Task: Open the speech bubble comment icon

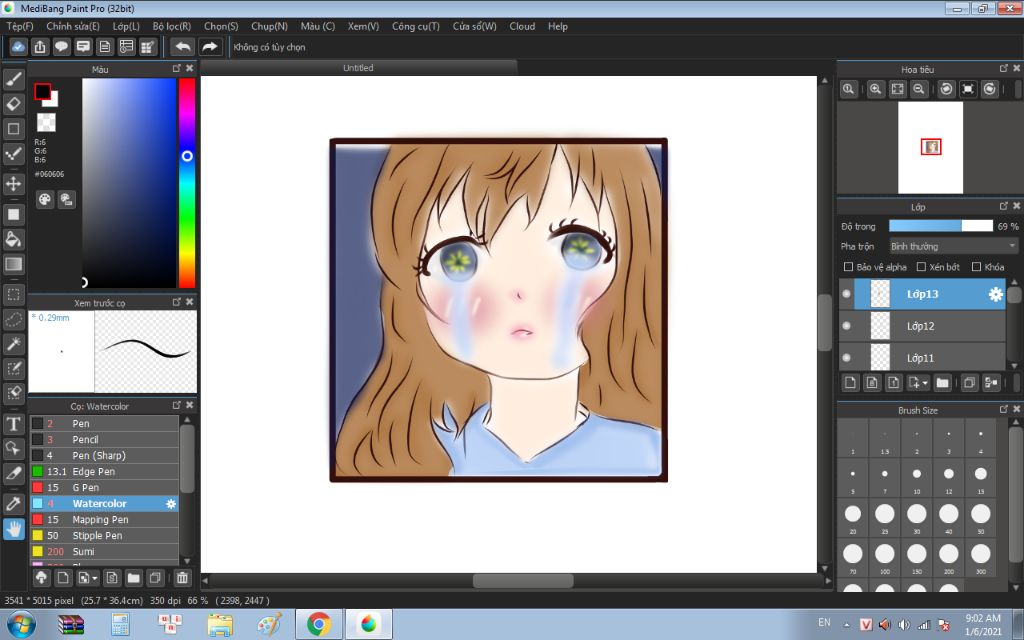Action: pos(61,47)
